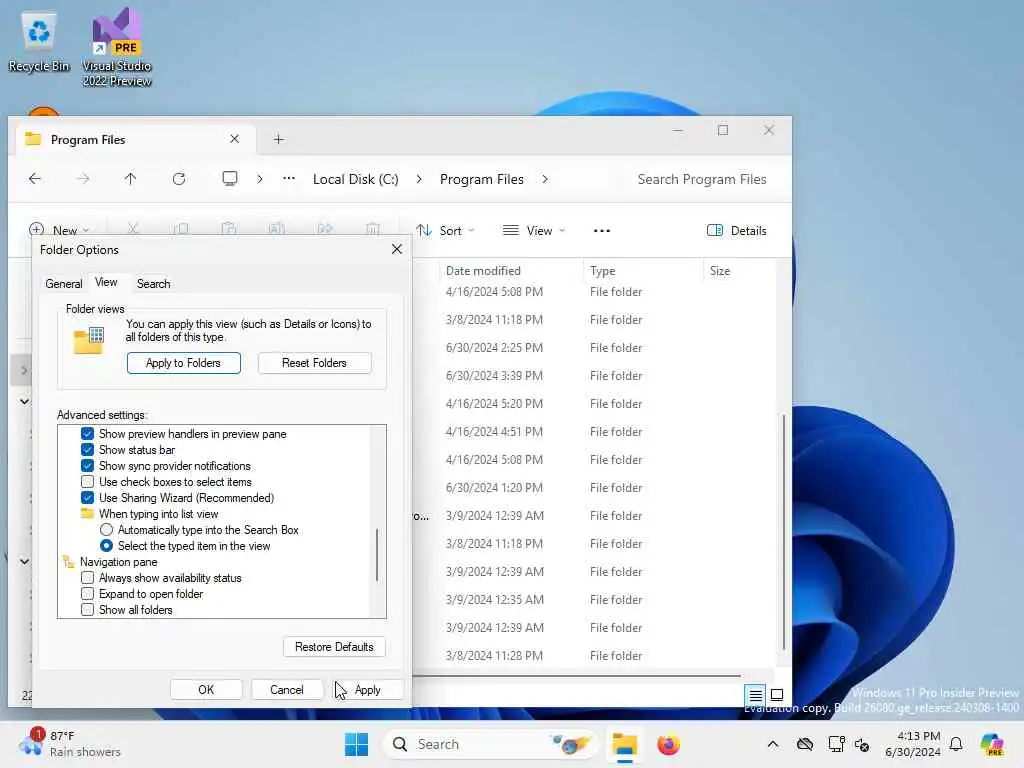Launch Firefox from the taskbar
The height and width of the screenshot is (768, 1024).
coord(668,744)
